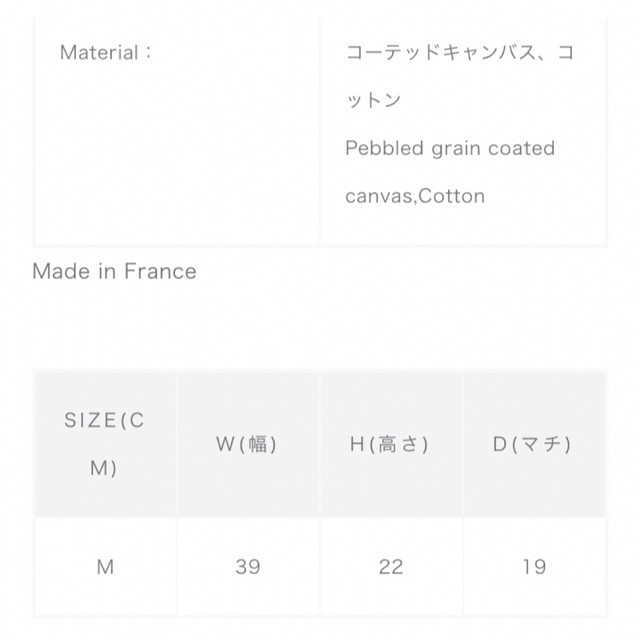Click the word Pebbled in description
This screenshot has height=640, width=640.
pos(384,148)
